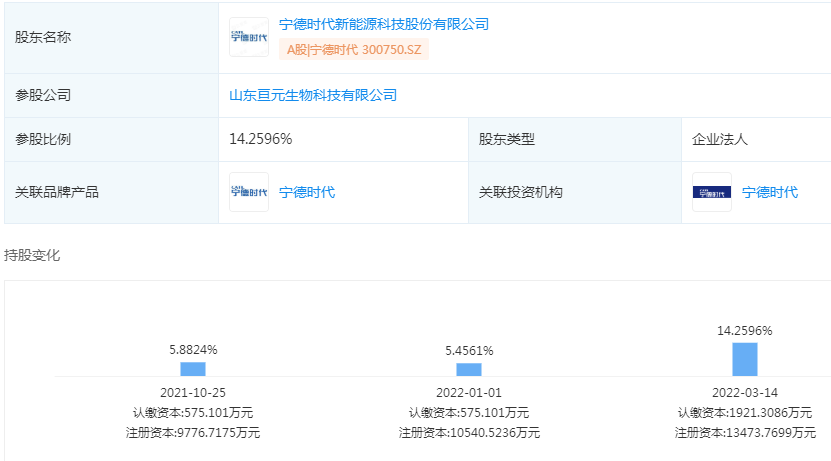831x461 pixels.
Task: Select the 14.2596% shareholding ratio value
Action: click(261, 139)
